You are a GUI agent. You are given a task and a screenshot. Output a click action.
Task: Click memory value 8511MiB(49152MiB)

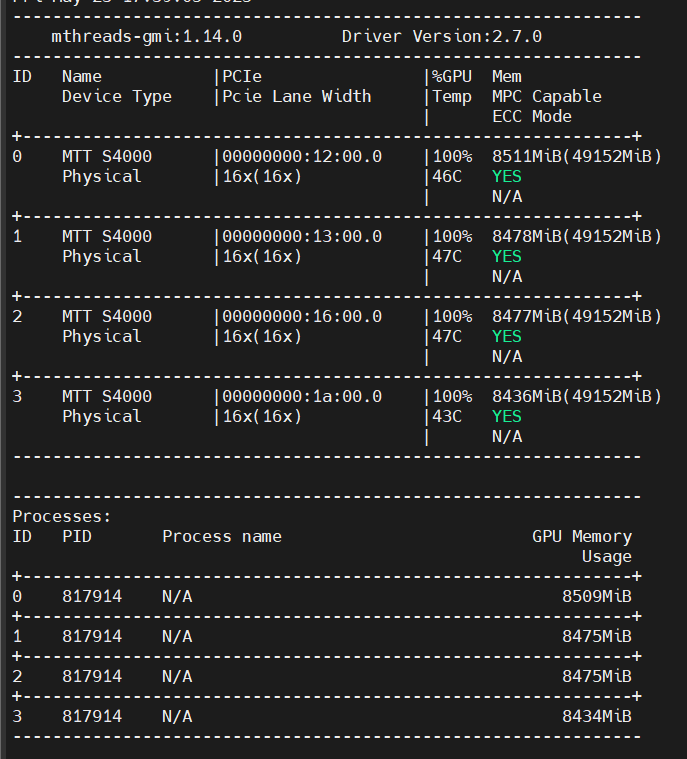[x=577, y=157]
